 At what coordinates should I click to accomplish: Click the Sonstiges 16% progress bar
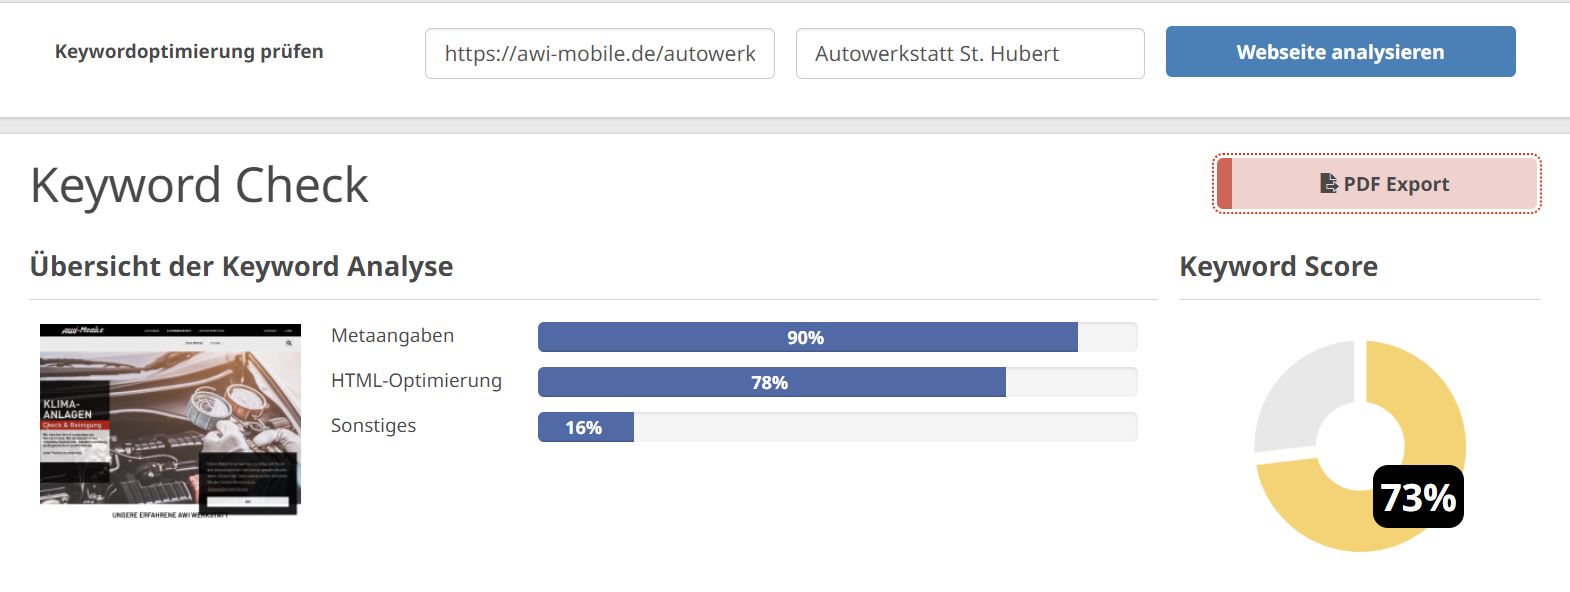(837, 427)
